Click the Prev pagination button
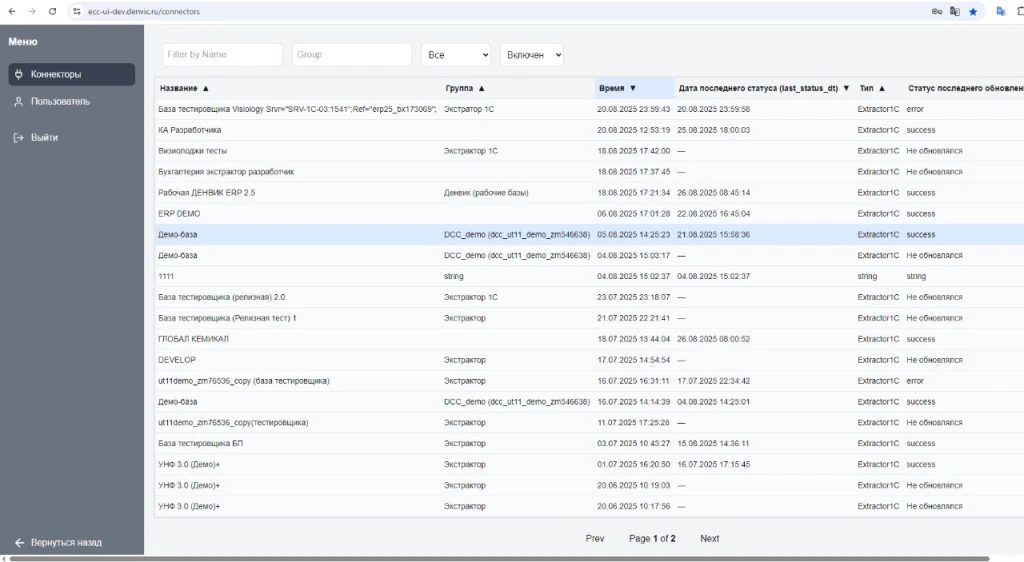Viewport: 1024px width, 562px height. [595, 538]
